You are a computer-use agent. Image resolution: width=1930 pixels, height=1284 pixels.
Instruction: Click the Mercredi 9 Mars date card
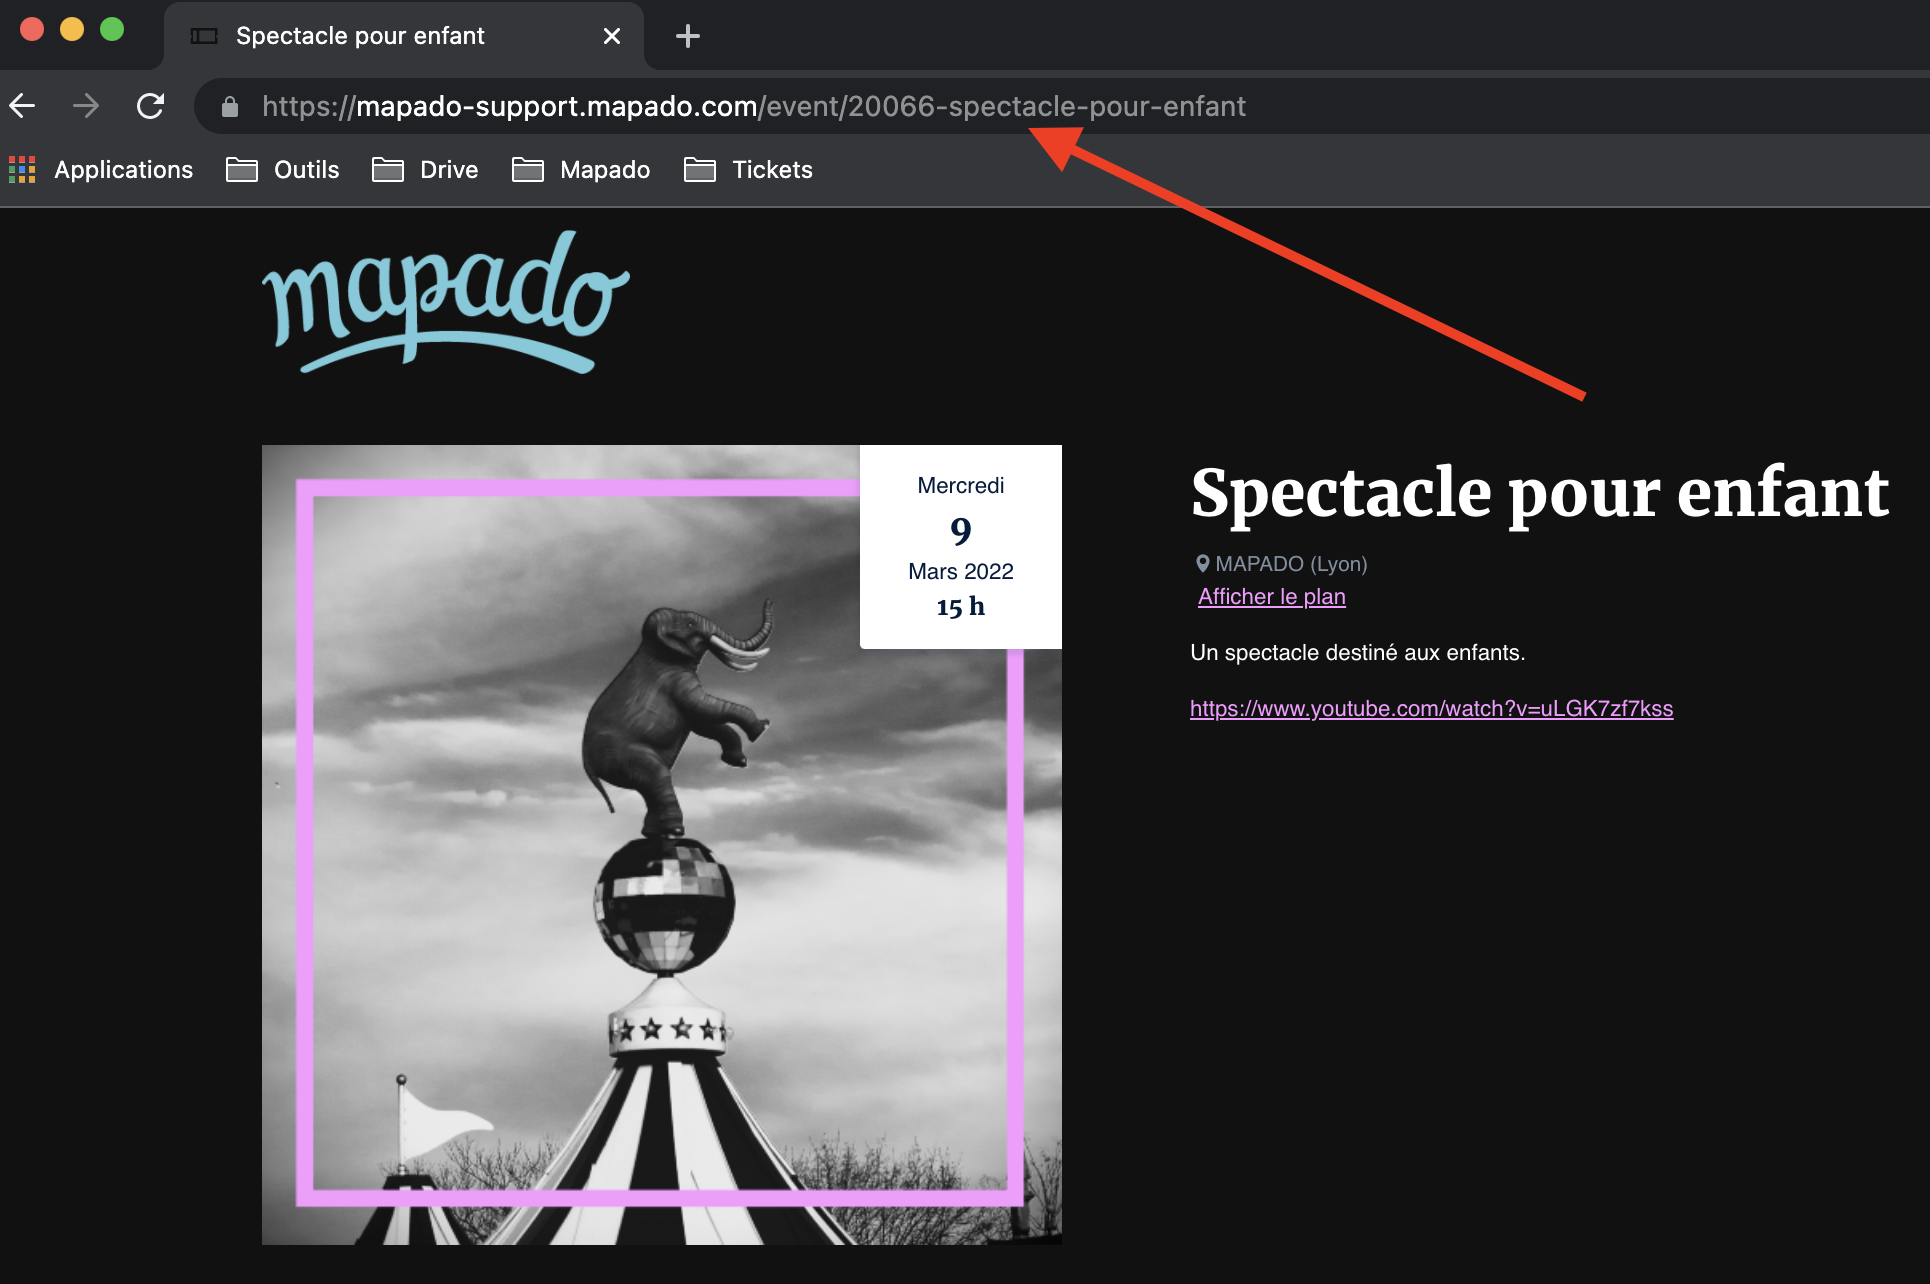(960, 546)
